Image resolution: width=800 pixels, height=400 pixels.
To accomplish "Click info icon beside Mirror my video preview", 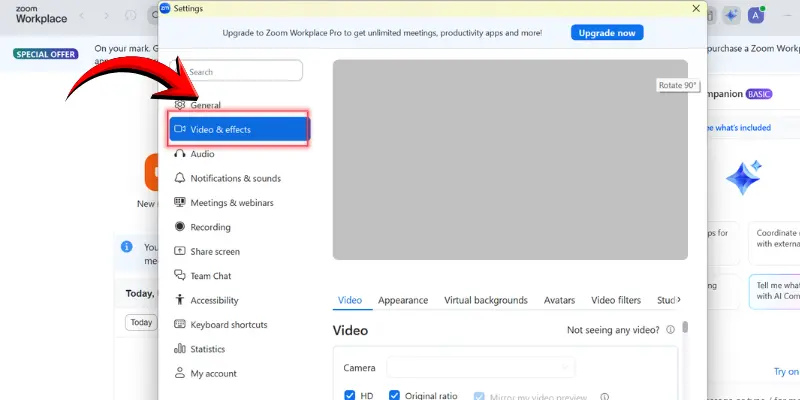I will coord(605,396).
